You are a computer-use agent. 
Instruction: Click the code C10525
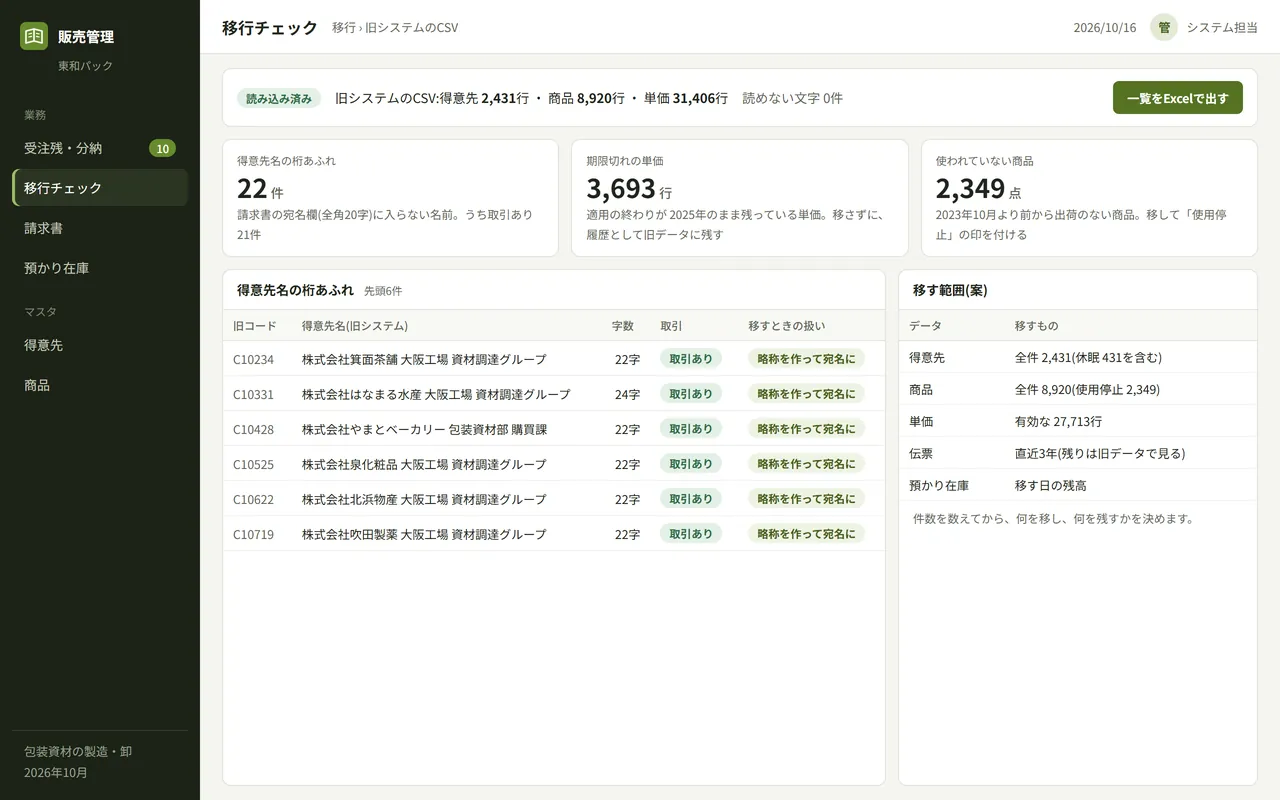pos(253,464)
